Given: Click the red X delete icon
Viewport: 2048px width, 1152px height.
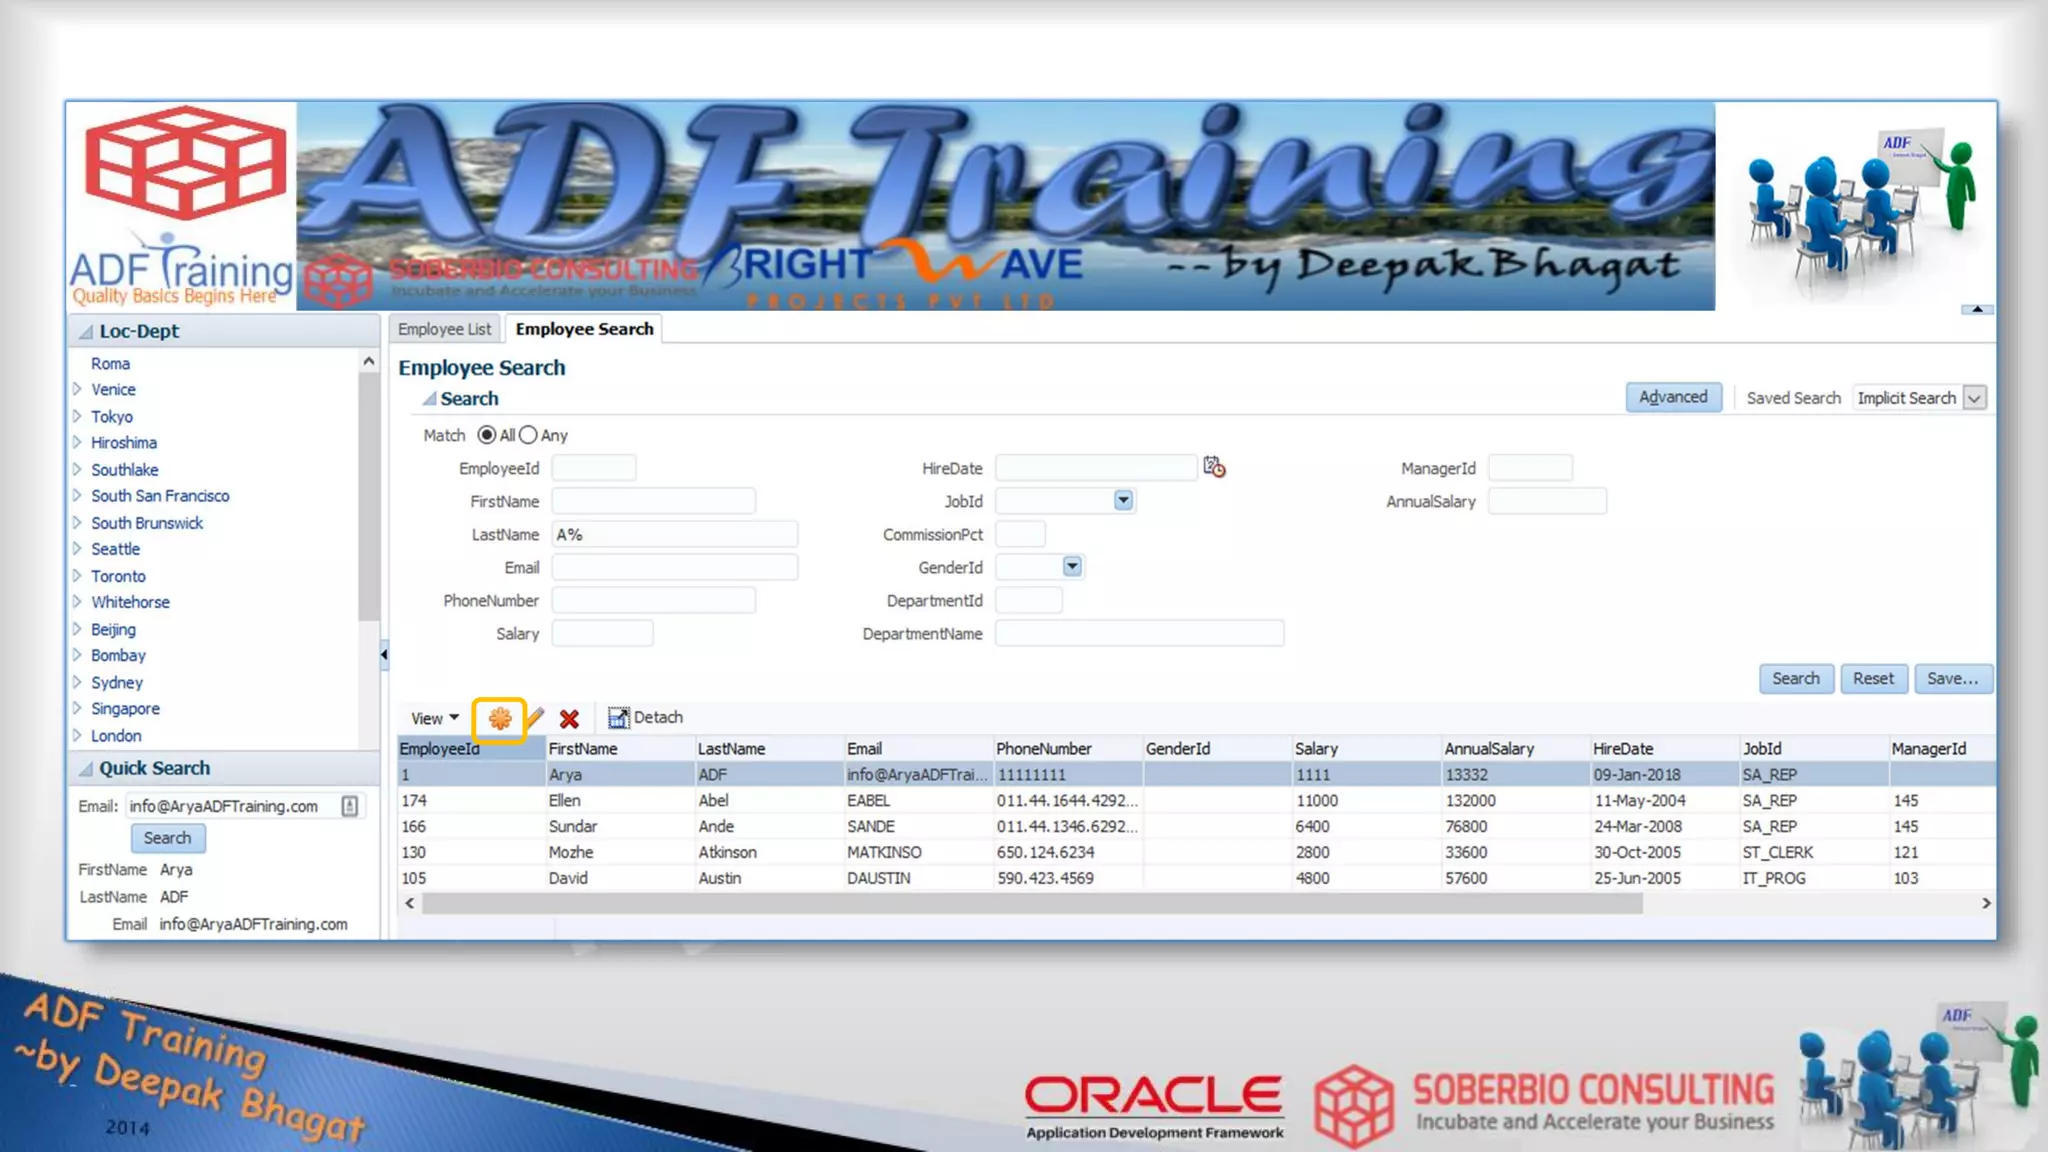Looking at the screenshot, I should [569, 718].
